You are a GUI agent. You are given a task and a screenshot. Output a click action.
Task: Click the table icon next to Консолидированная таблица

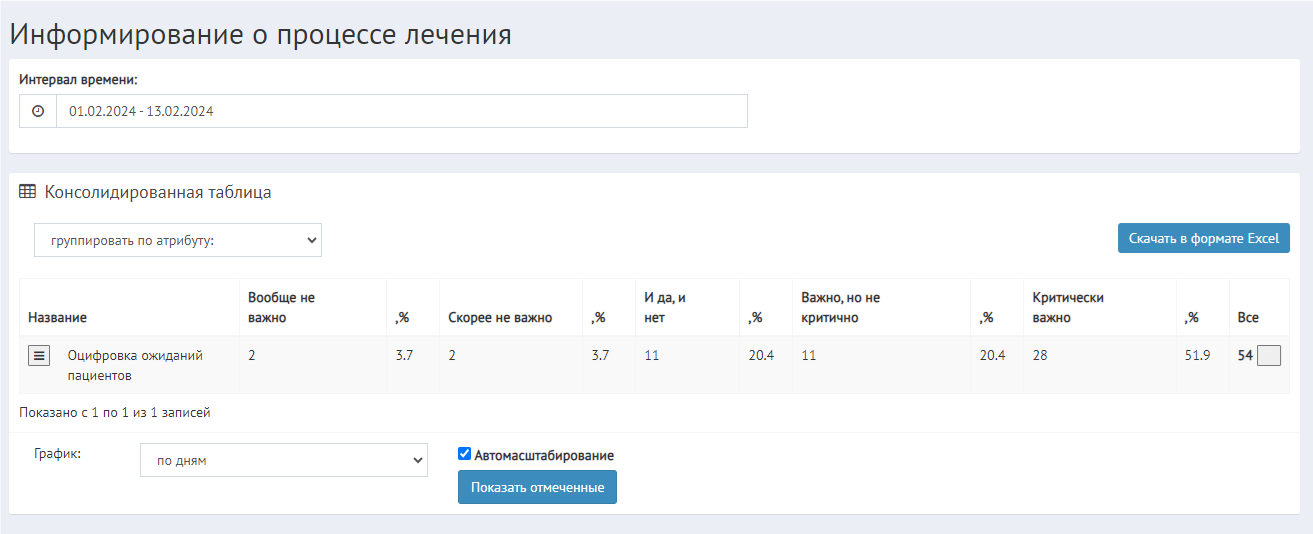click(x=28, y=192)
